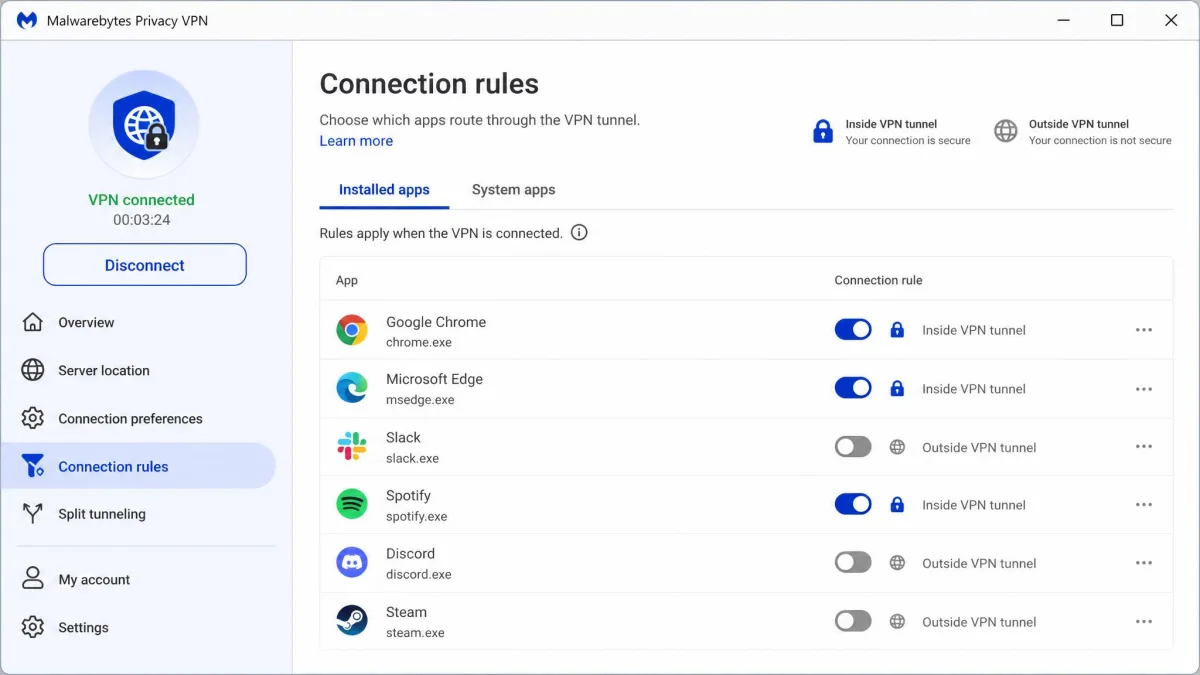Screen dimensions: 1200x675
Task: Click the 00:03:24 connection timer
Action: (x=142, y=220)
